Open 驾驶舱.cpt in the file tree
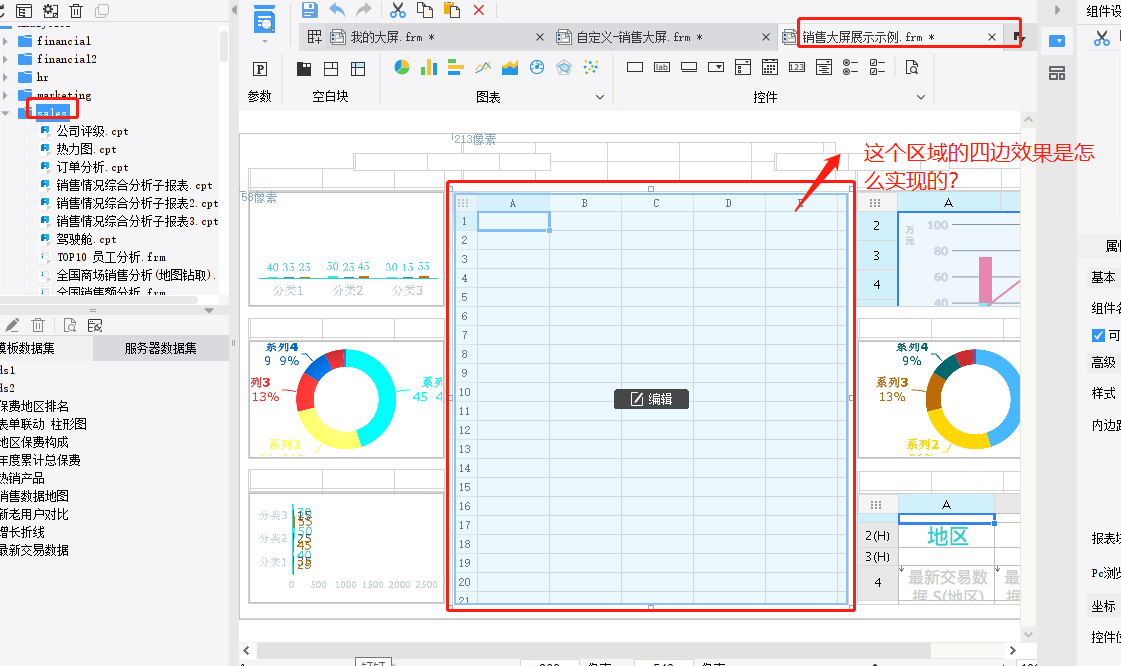Viewport: 1121px width, 666px height. pos(86,239)
